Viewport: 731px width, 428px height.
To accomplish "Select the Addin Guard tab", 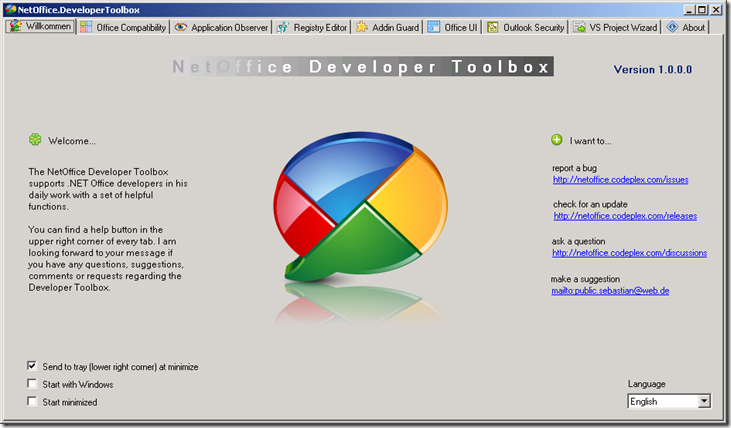I will coord(388,28).
